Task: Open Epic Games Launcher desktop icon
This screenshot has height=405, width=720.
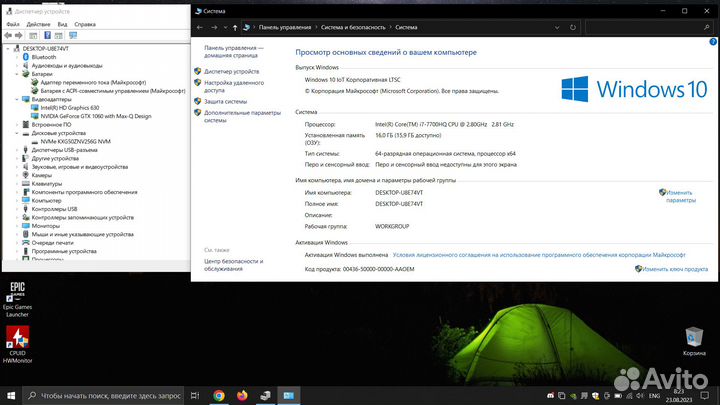Action: pos(17,299)
